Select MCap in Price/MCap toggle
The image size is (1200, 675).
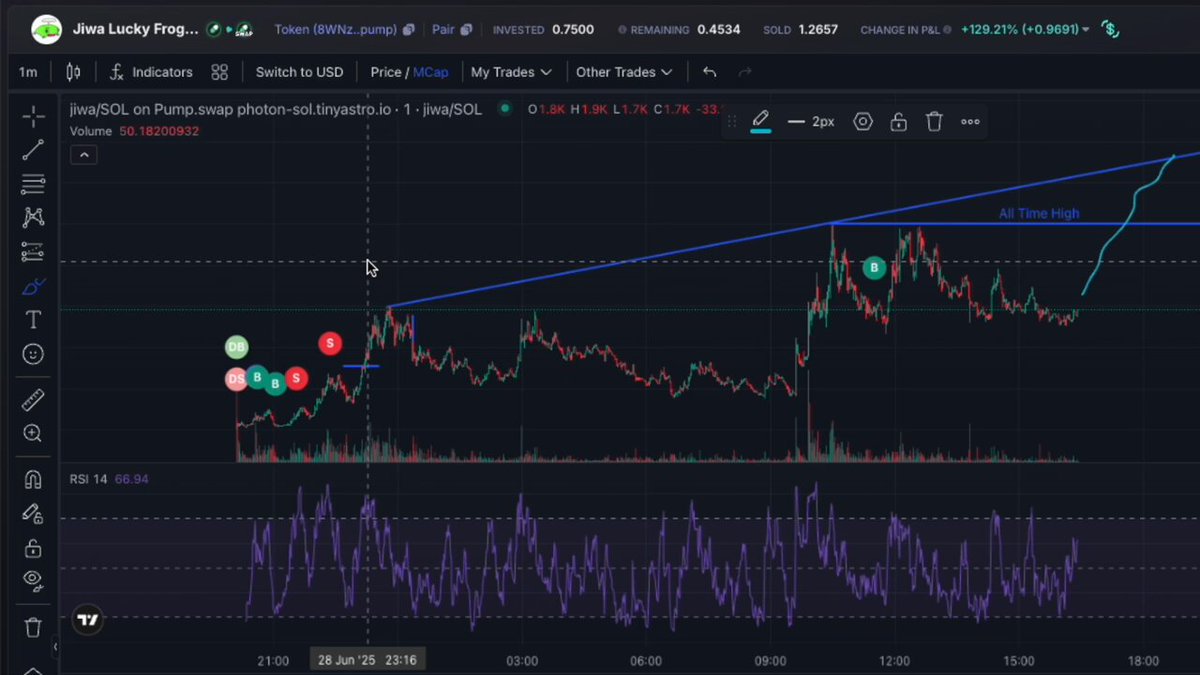(431, 72)
